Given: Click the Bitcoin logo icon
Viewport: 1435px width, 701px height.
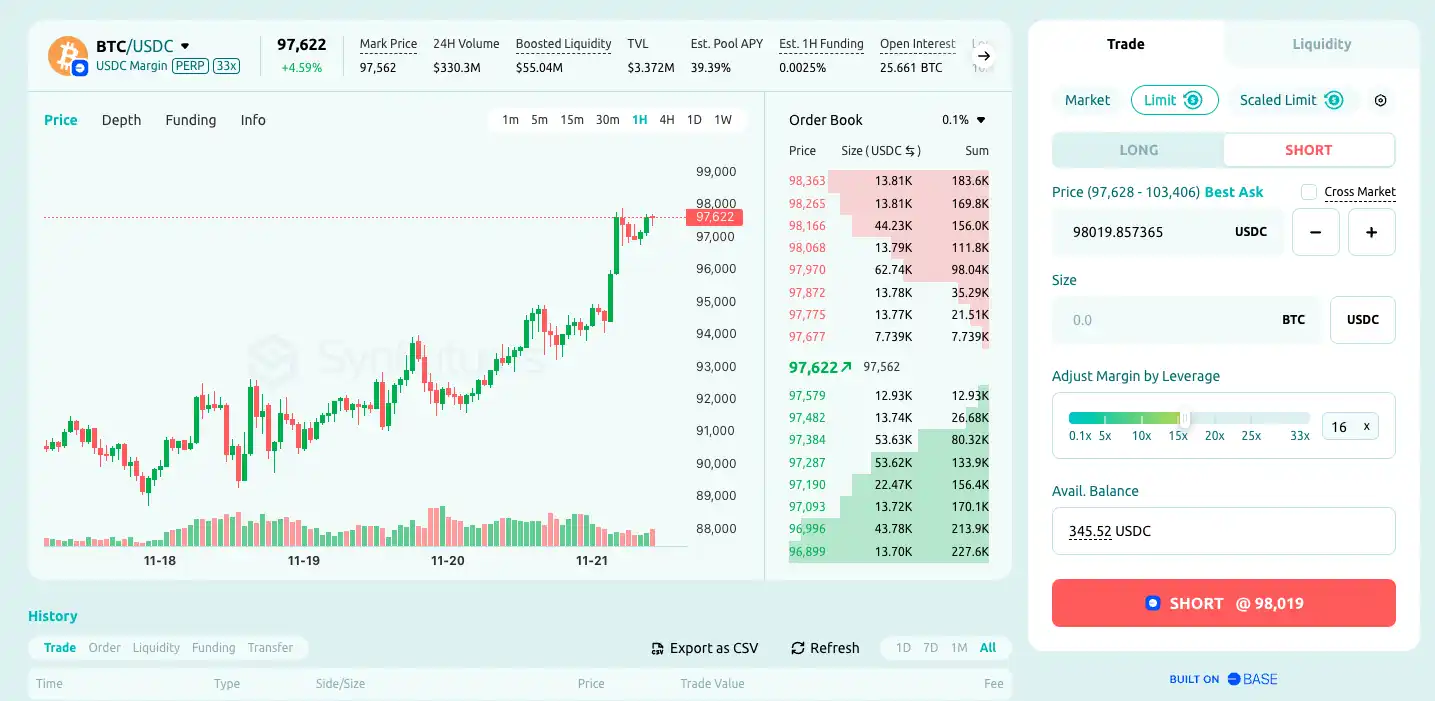Looking at the screenshot, I should 68,55.
